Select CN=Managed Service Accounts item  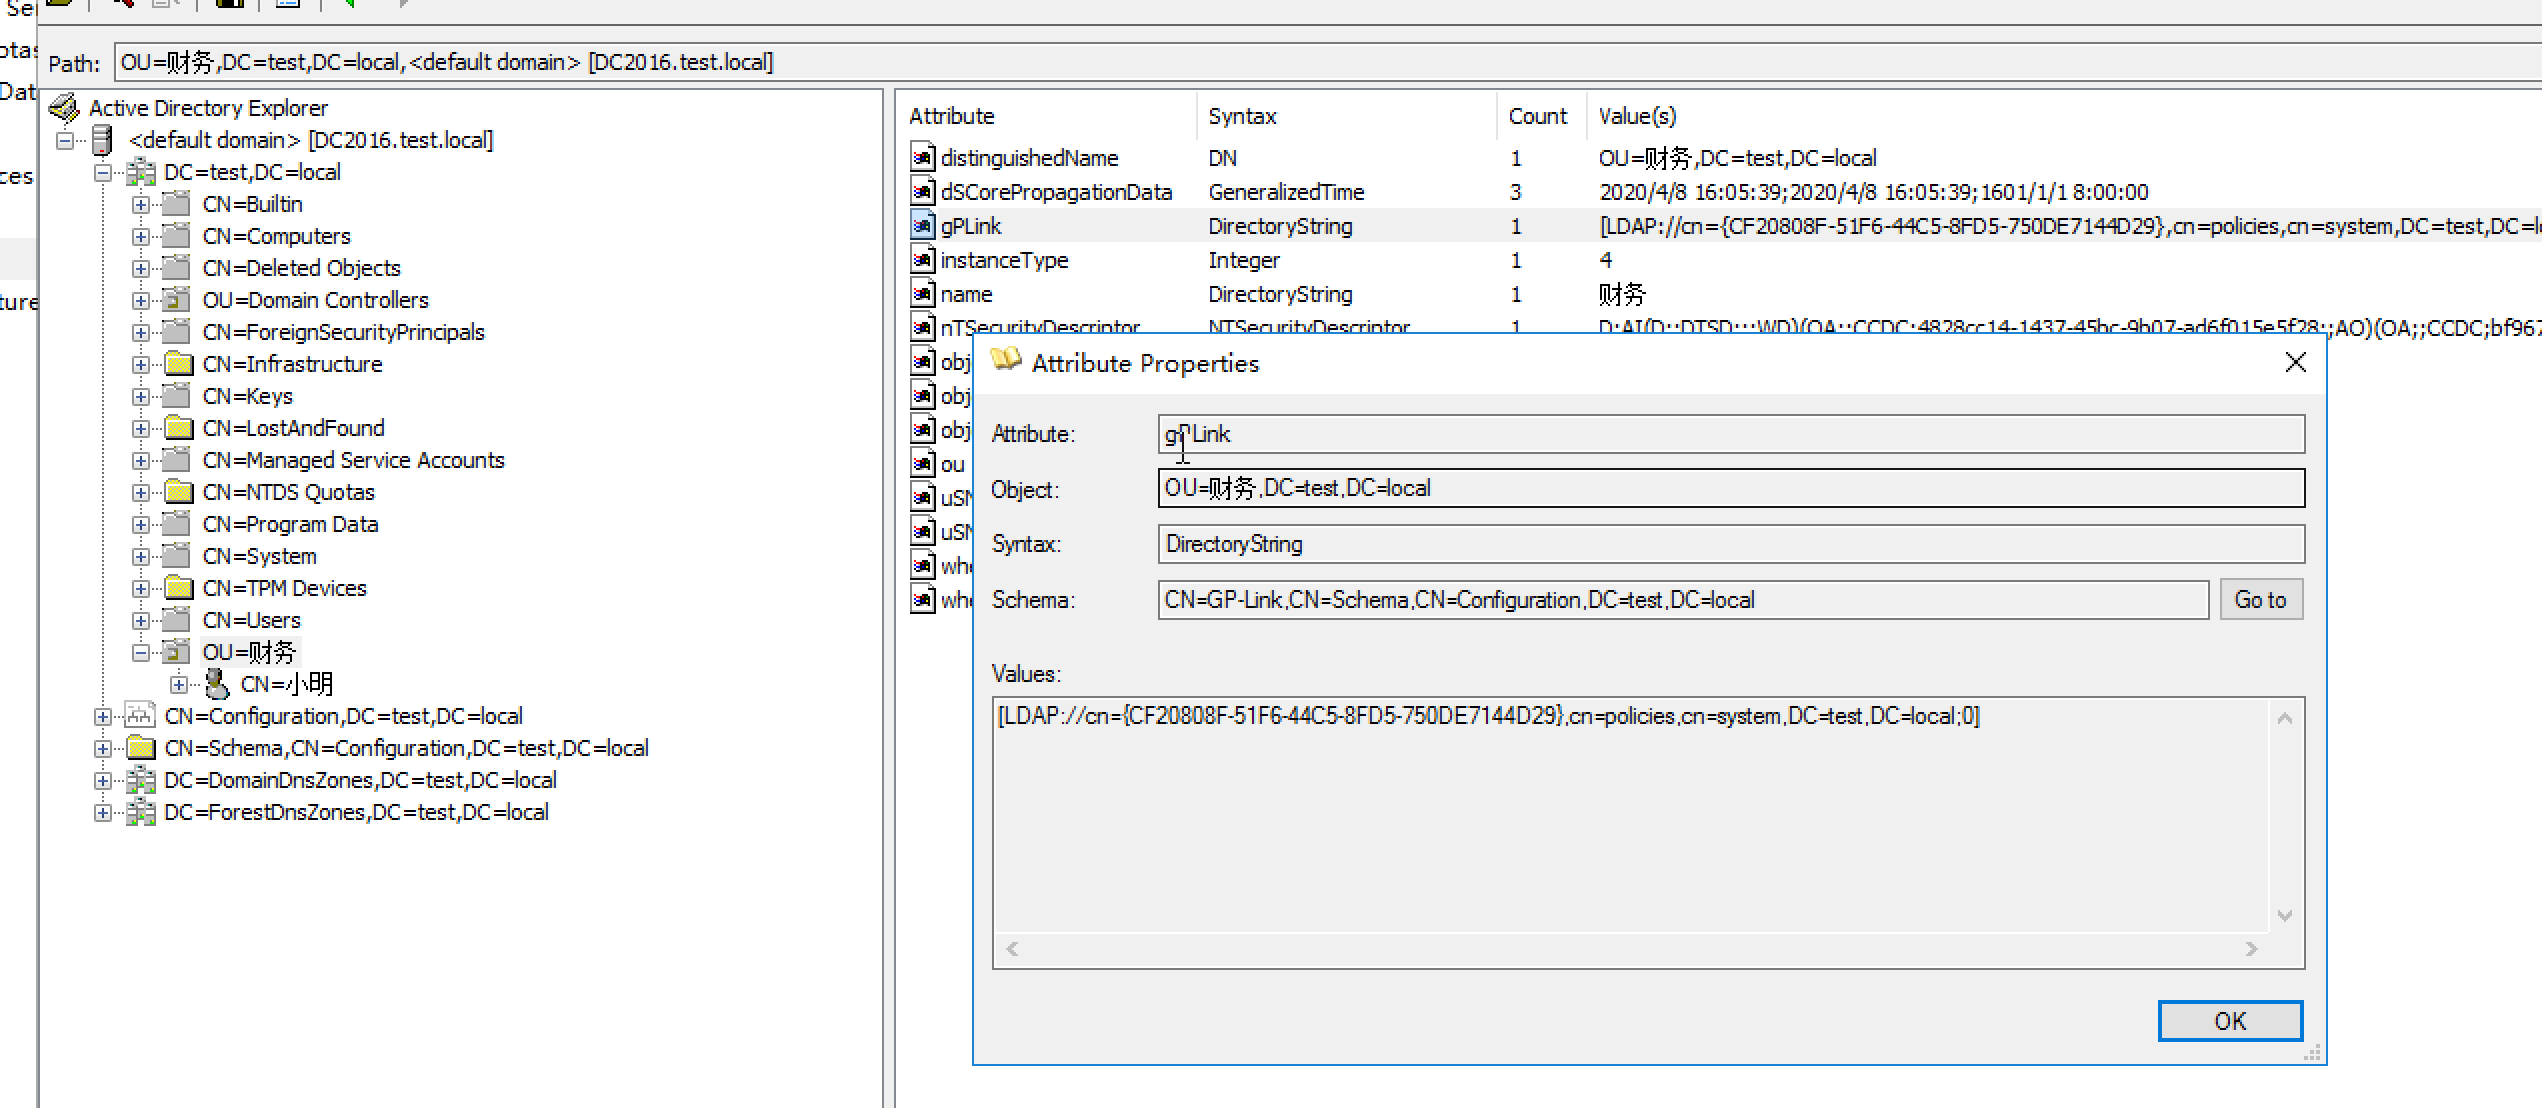(x=353, y=460)
